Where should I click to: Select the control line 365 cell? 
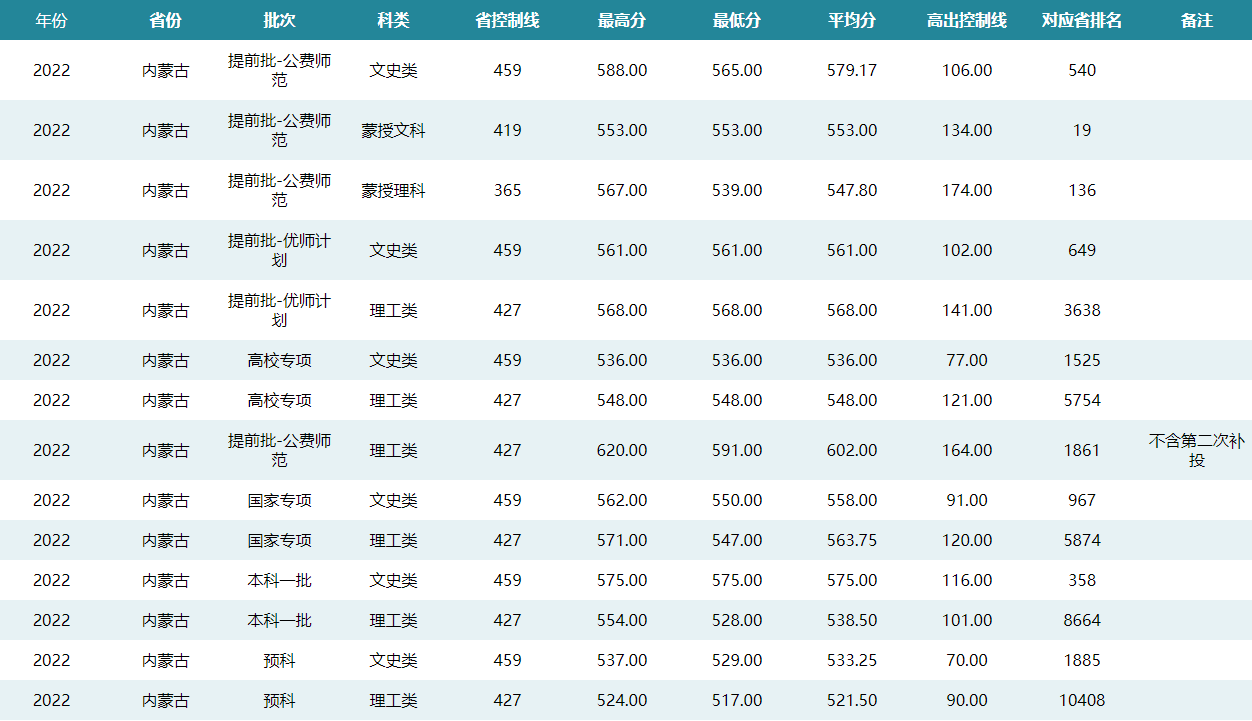coord(507,190)
